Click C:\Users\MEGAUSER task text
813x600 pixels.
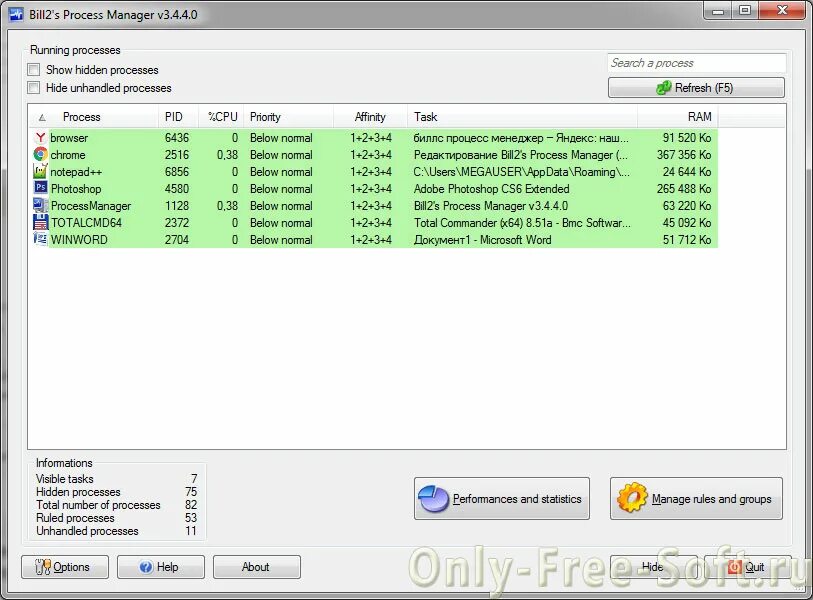click(x=522, y=172)
